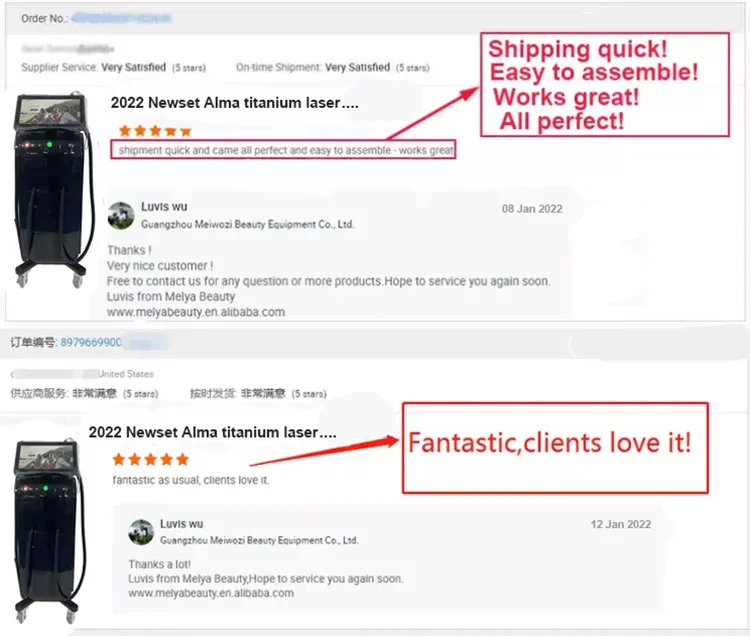This screenshot has width=750, height=637.
Task: Open order number 8979669900 link
Action: [x=91, y=342]
